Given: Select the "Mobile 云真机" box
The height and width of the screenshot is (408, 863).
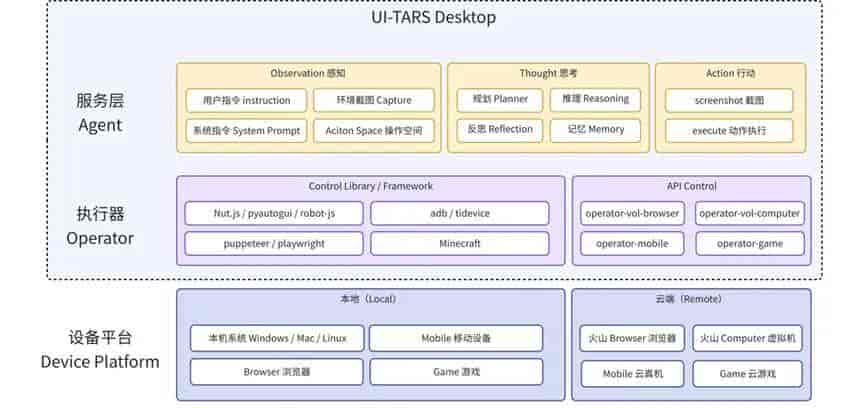Looking at the screenshot, I should 632,374.
